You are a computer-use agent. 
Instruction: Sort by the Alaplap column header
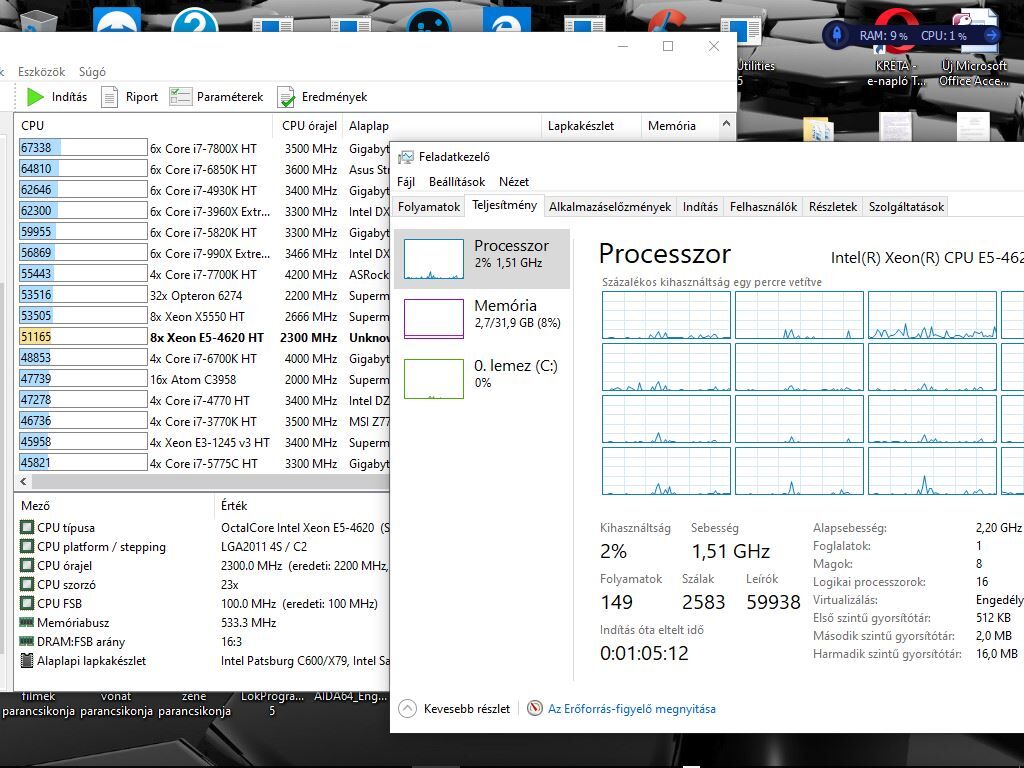click(x=443, y=125)
